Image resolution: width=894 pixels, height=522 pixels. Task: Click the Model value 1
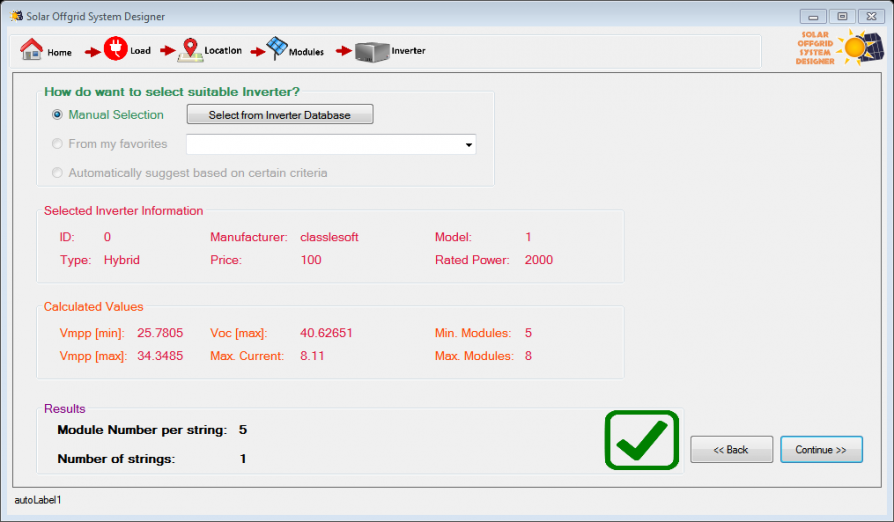529,237
